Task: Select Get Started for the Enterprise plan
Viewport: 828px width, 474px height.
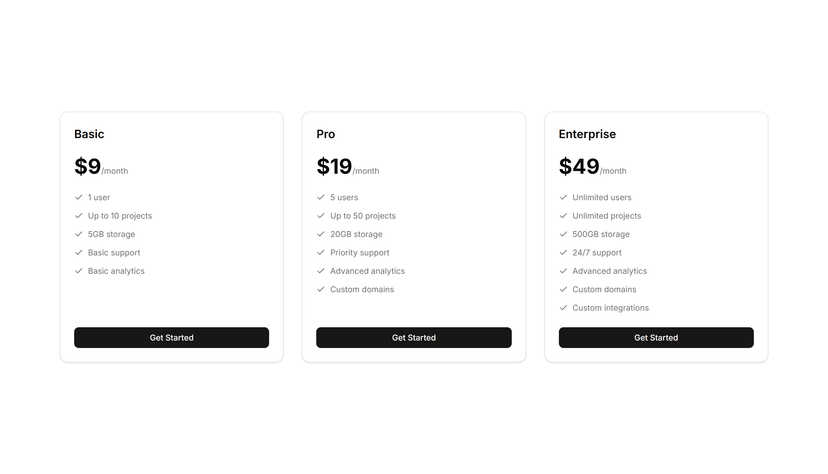Action: click(x=656, y=337)
